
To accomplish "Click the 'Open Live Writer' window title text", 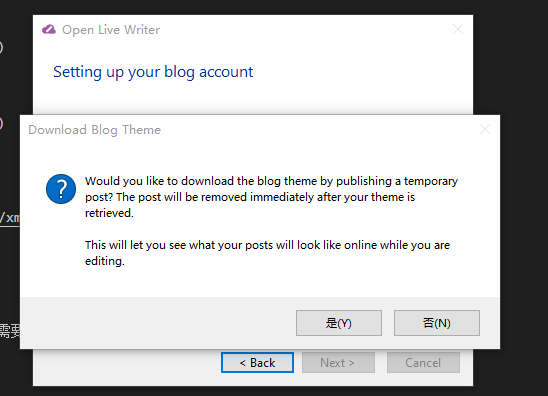I will (x=111, y=30).
